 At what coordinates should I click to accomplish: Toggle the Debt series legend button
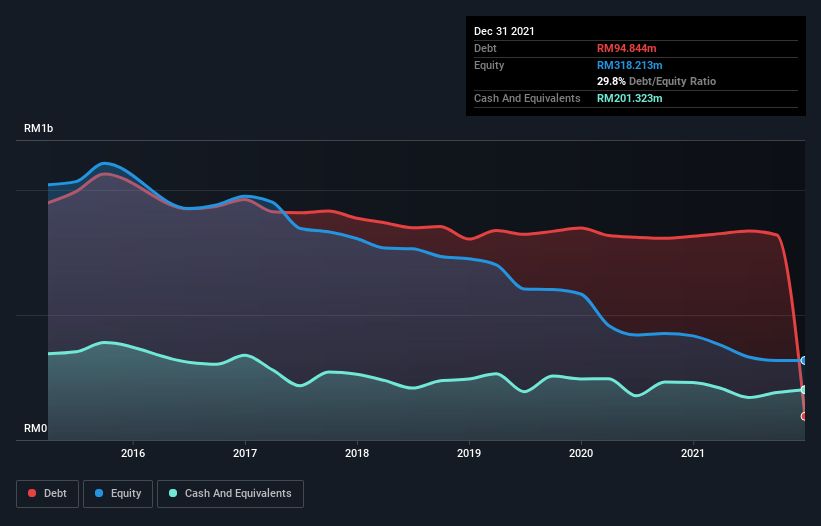48,494
